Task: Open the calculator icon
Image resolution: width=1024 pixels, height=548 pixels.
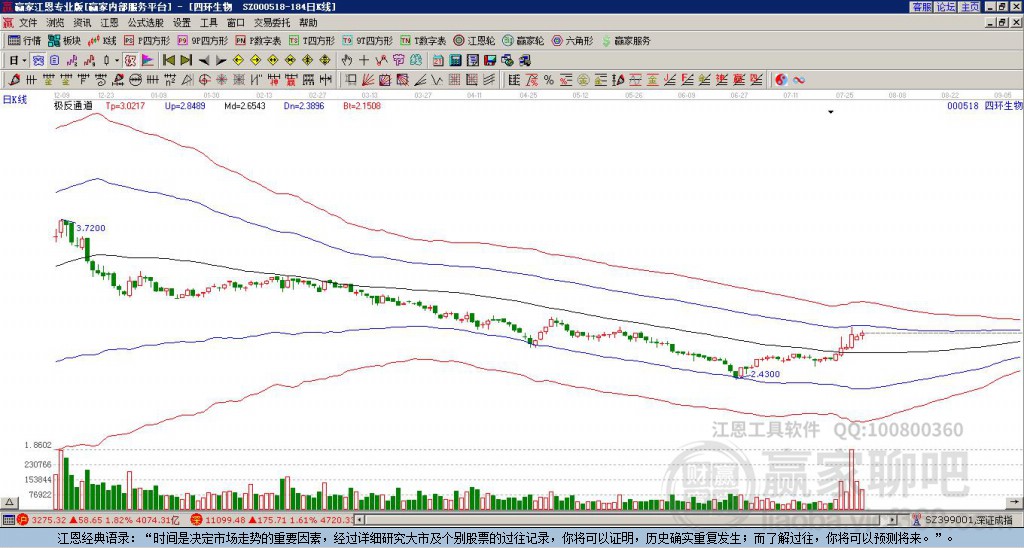Action: [456, 61]
